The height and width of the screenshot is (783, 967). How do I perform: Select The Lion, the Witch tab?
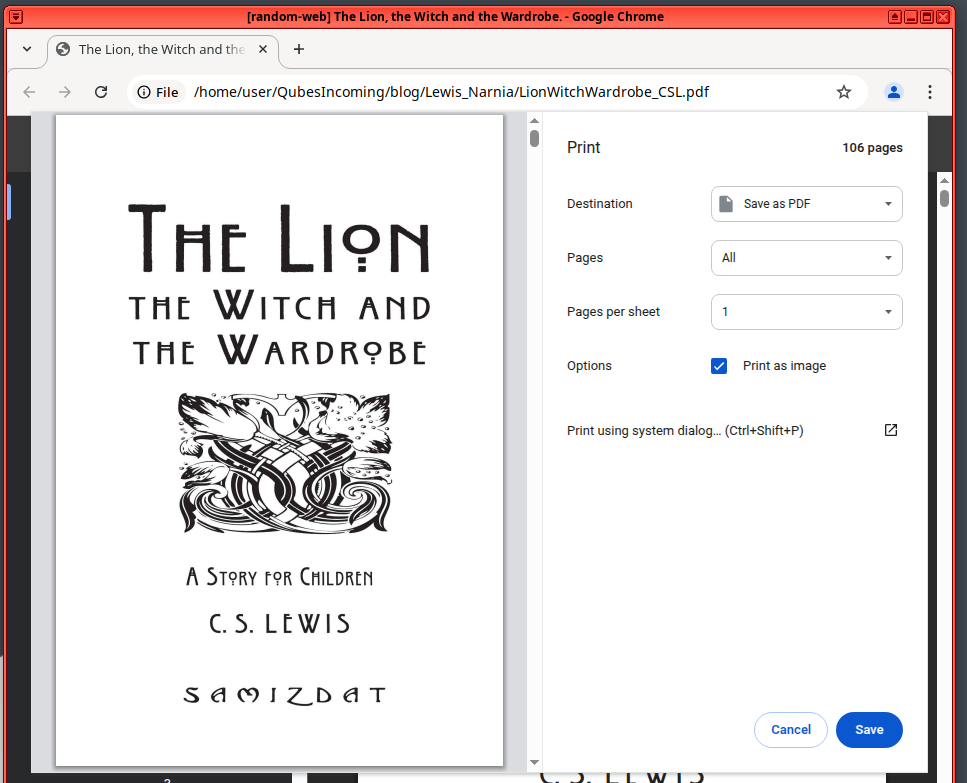160,49
